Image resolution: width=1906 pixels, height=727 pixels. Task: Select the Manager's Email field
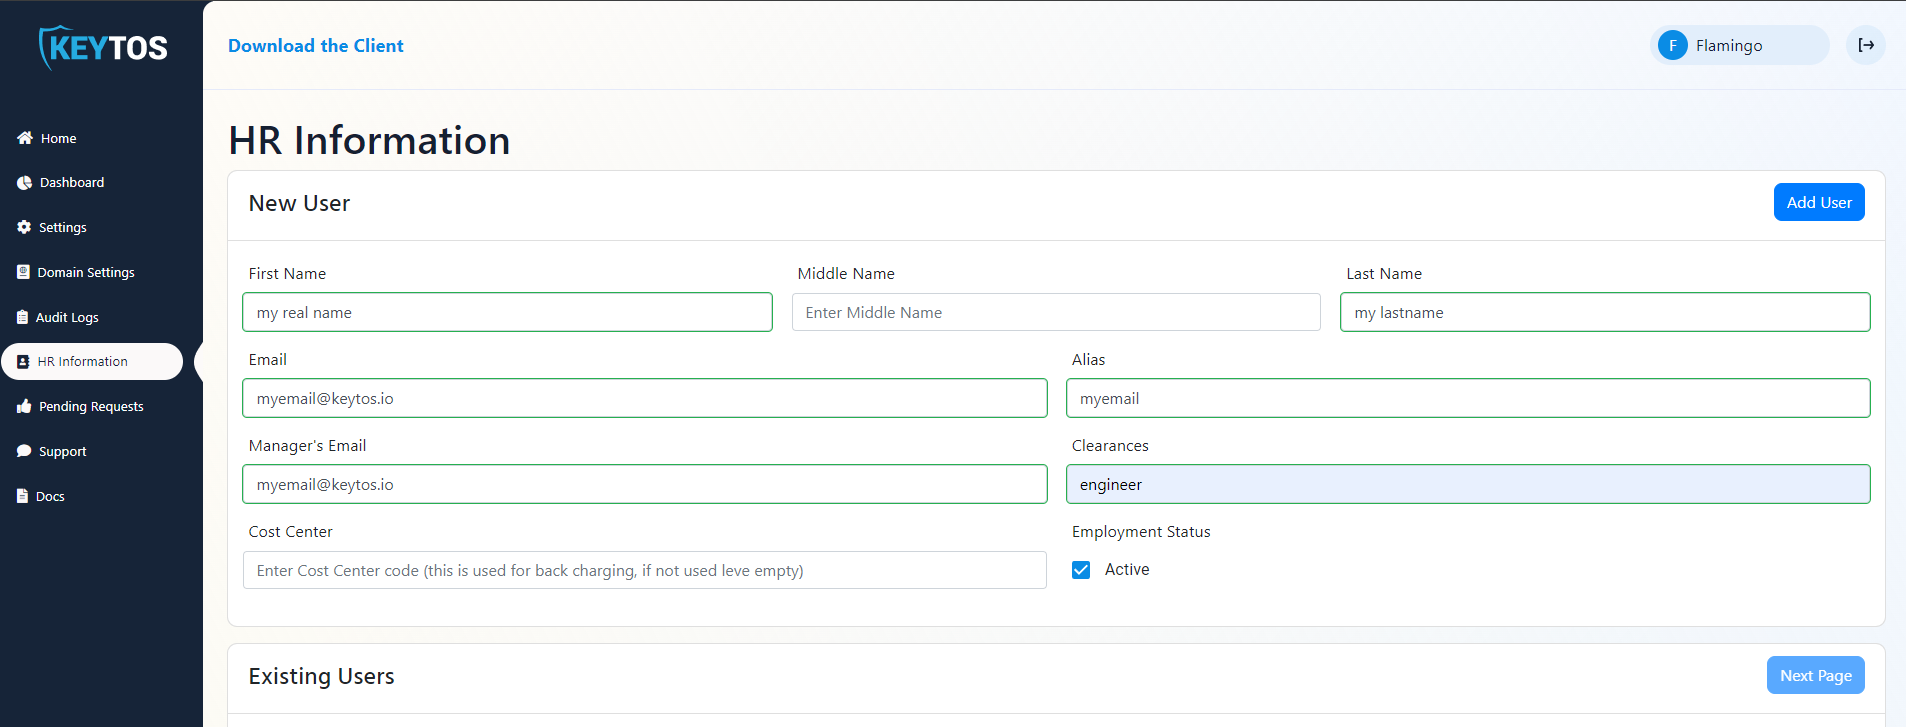click(645, 484)
